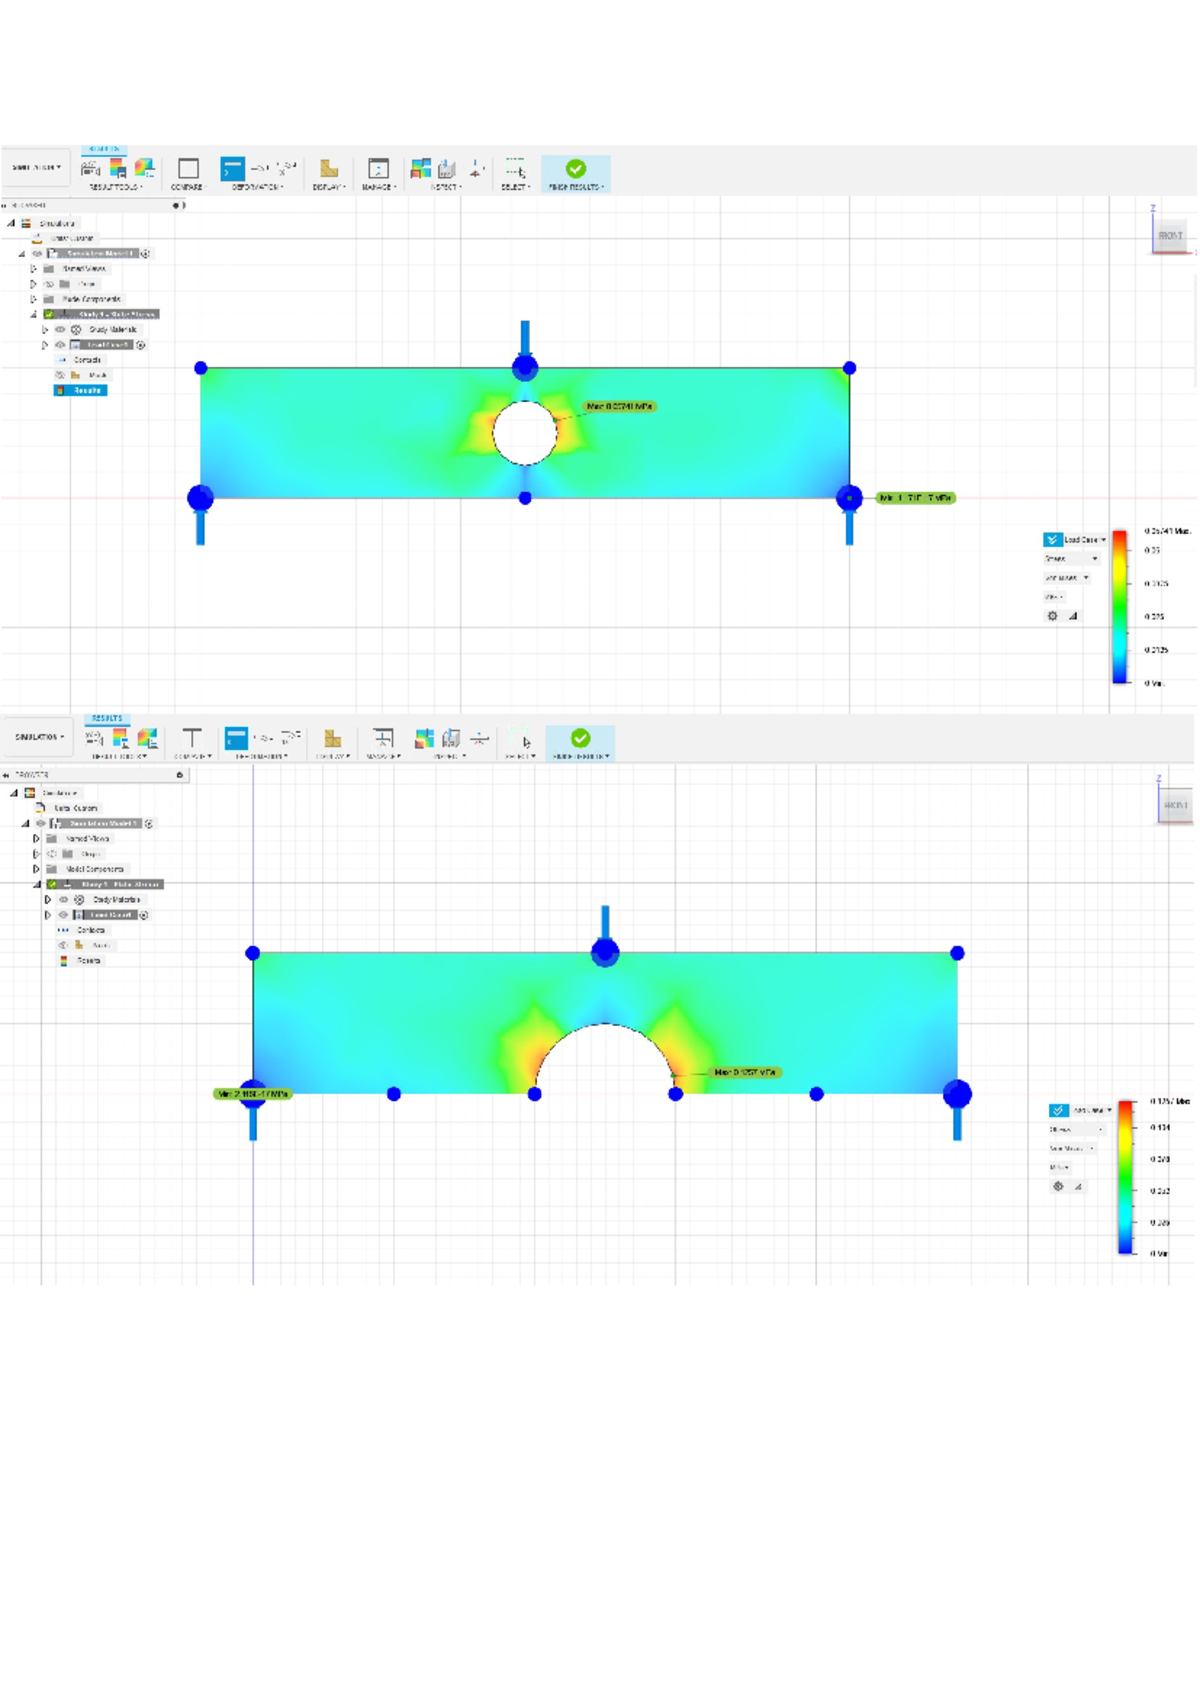Select highlighted Results node, circular-hole plate browser

click(81, 390)
